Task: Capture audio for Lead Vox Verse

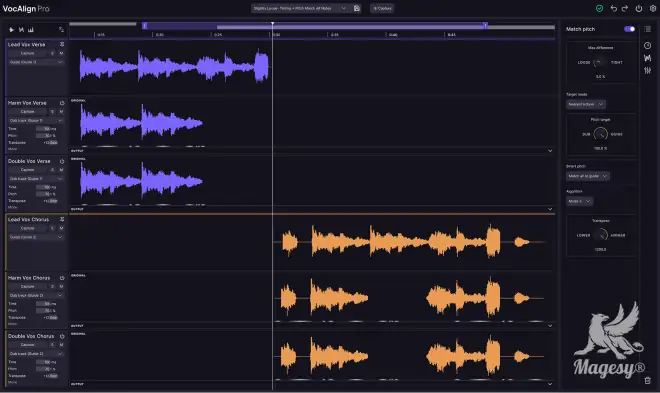Action: click(x=27, y=53)
